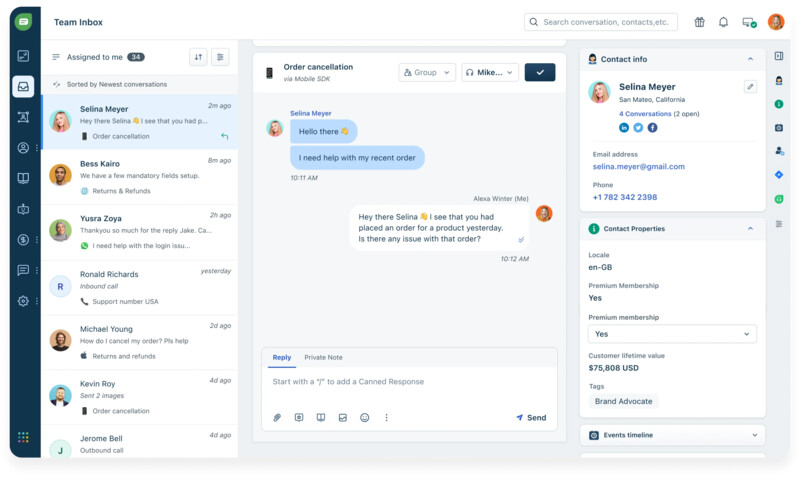Open Bess Kairo's conversation
The width and height of the screenshot is (800, 490).
point(139,175)
